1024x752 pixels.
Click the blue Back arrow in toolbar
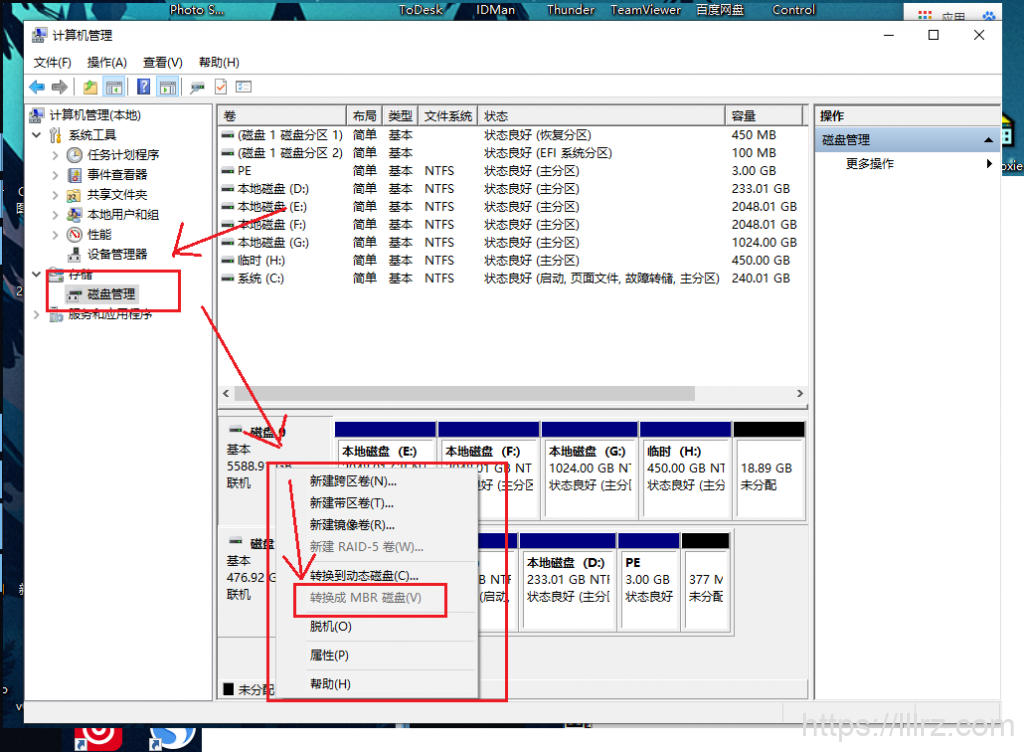click(37, 87)
